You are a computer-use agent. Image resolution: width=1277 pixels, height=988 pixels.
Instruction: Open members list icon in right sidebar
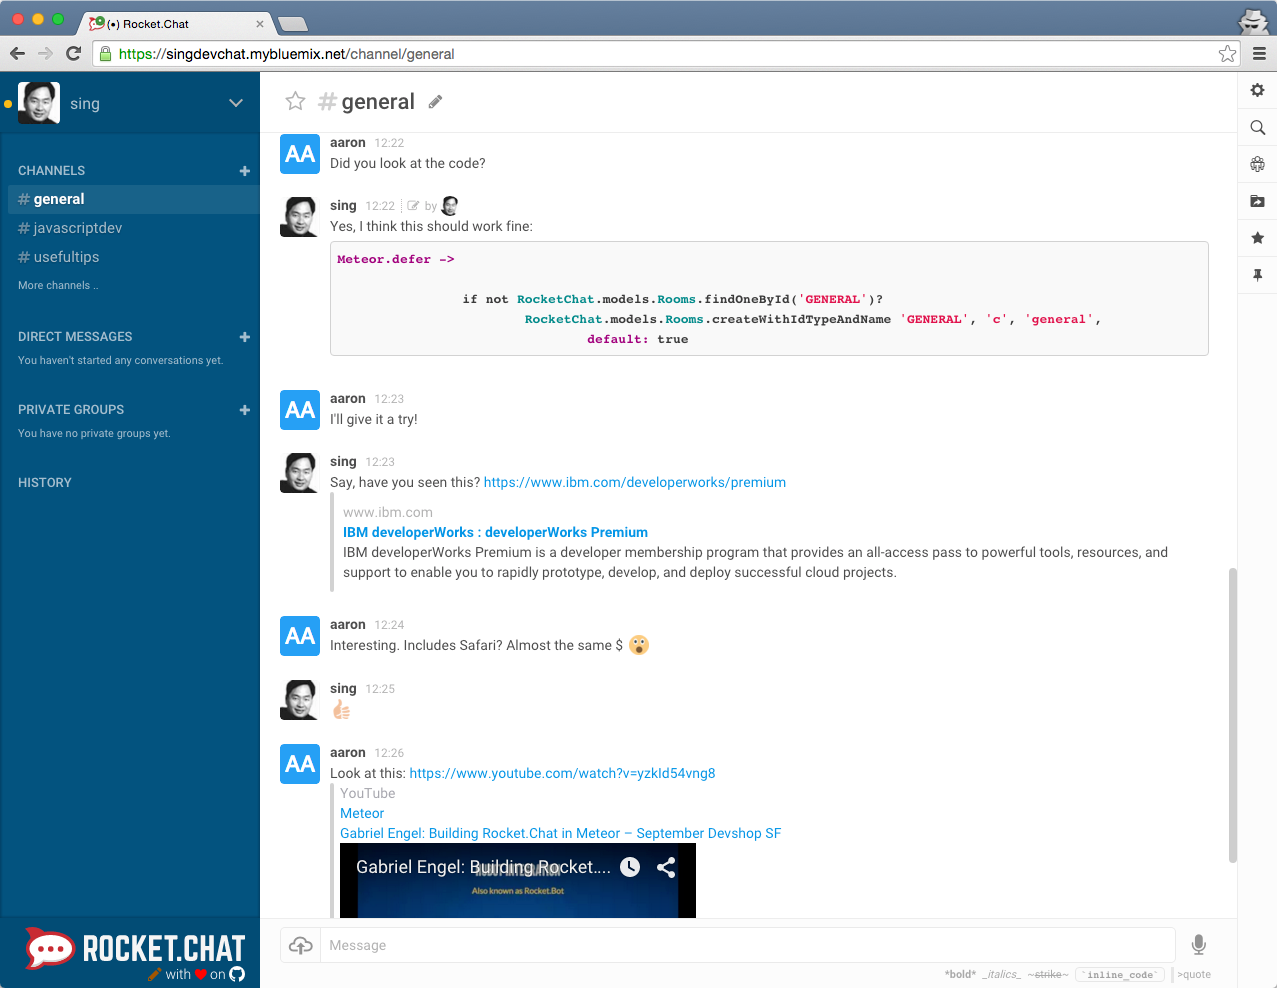pos(1257,164)
